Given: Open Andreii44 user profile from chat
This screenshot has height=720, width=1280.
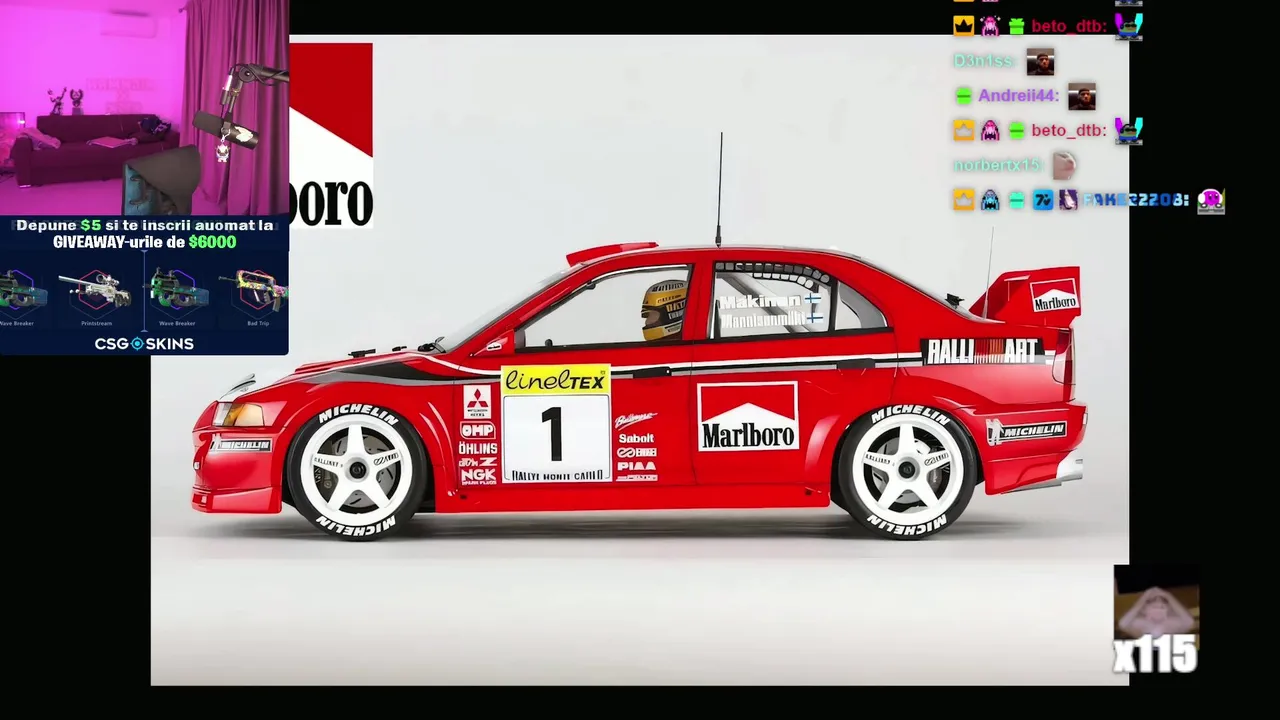Looking at the screenshot, I should click(x=1018, y=96).
